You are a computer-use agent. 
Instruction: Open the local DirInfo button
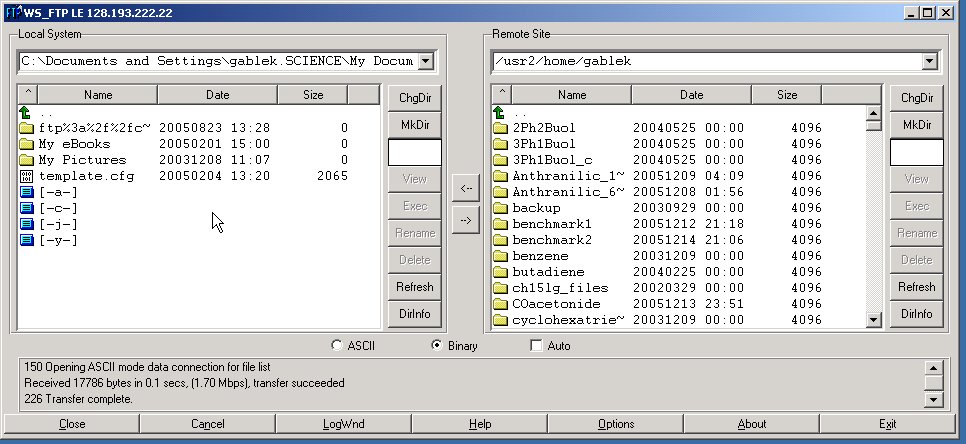point(415,314)
